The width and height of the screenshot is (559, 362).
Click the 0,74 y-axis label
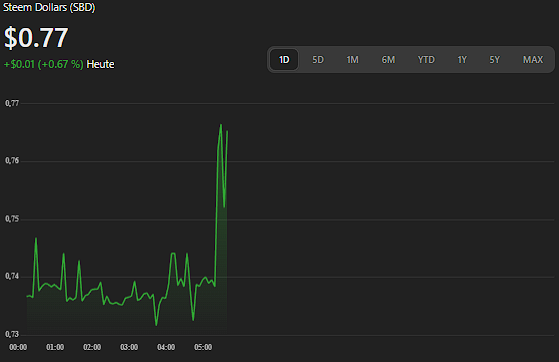pos(12,276)
